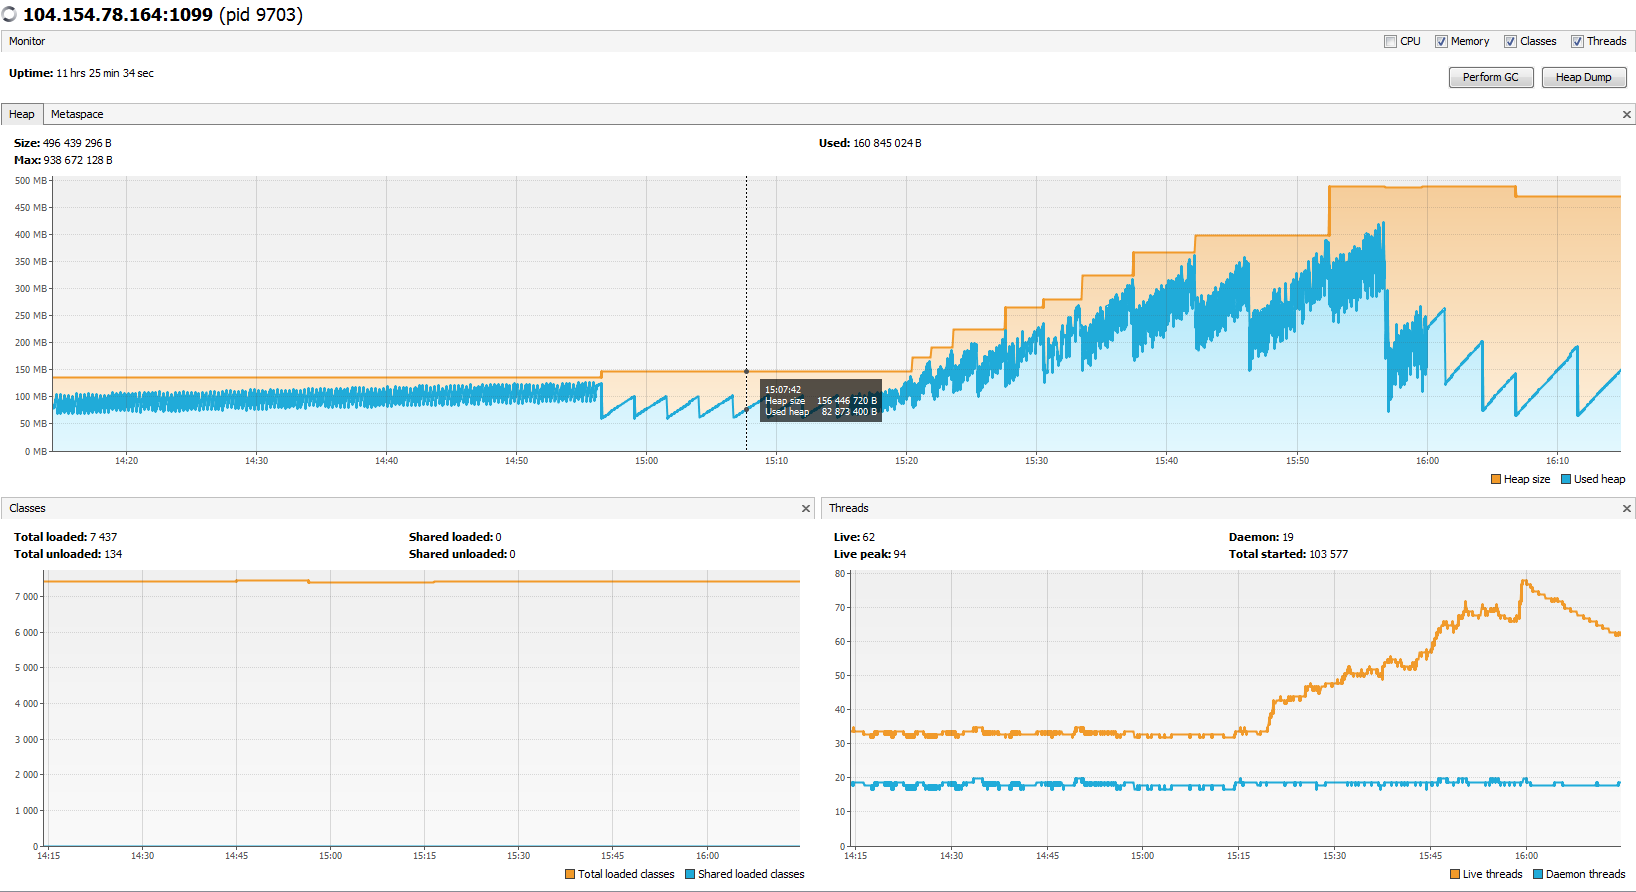Close the Classes panel
The height and width of the screenshot is (892, 1636).
[x=806, y=509]
